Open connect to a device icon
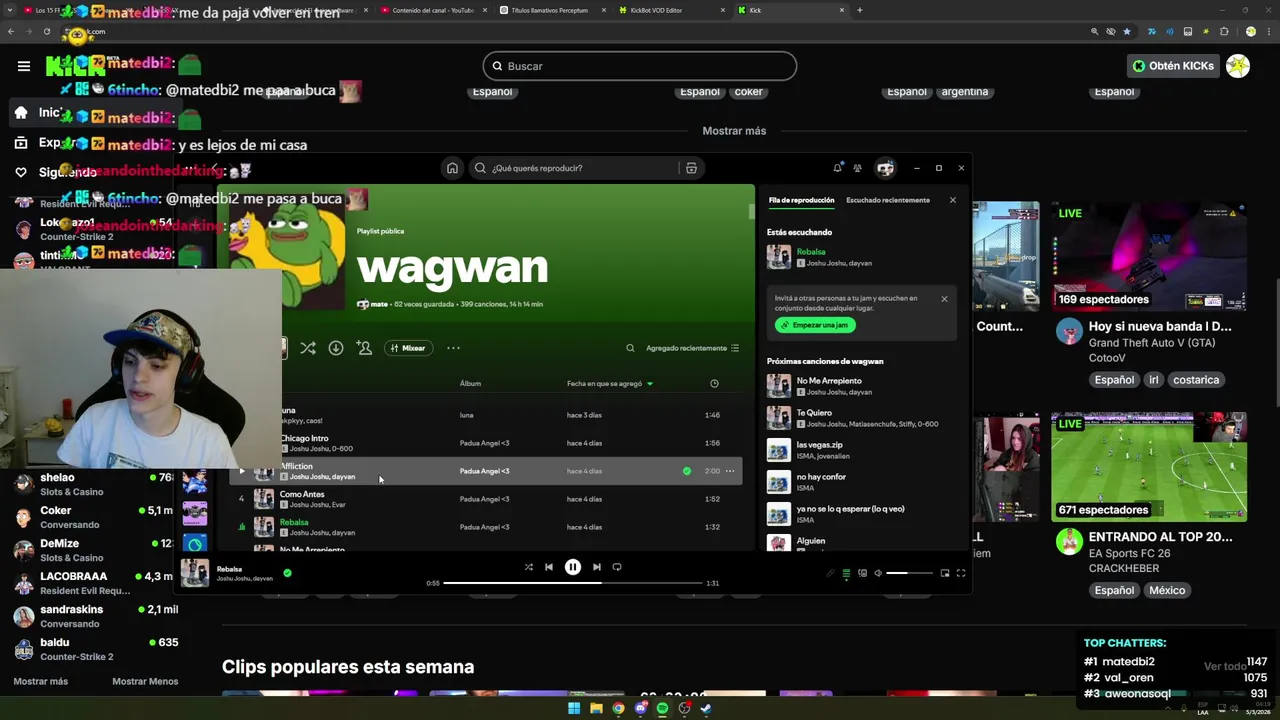This screenshot has height=720, width=1280. (862, 573)
